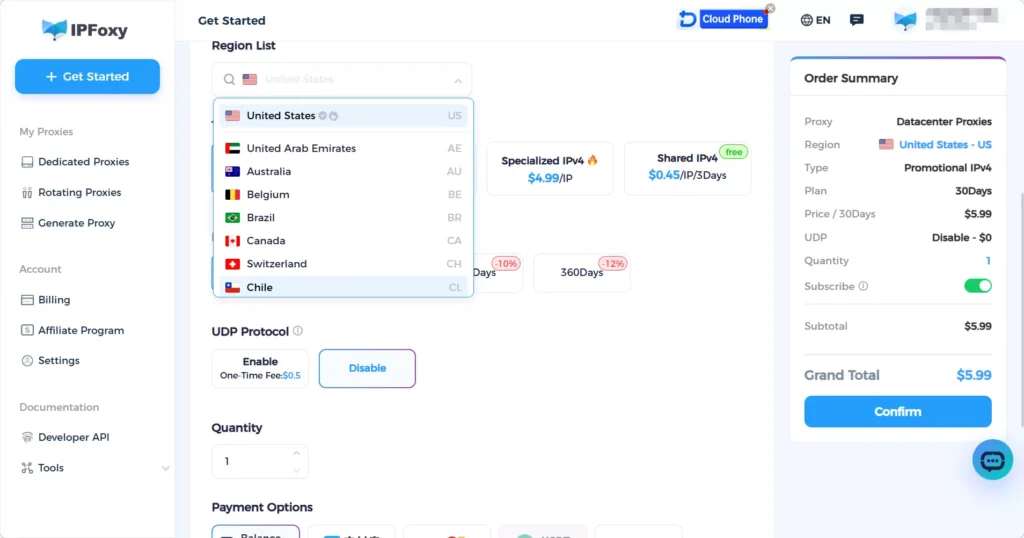Click the IPFoxy logo icon
The height and width of the screenshot is (538, 1024).
54,29
